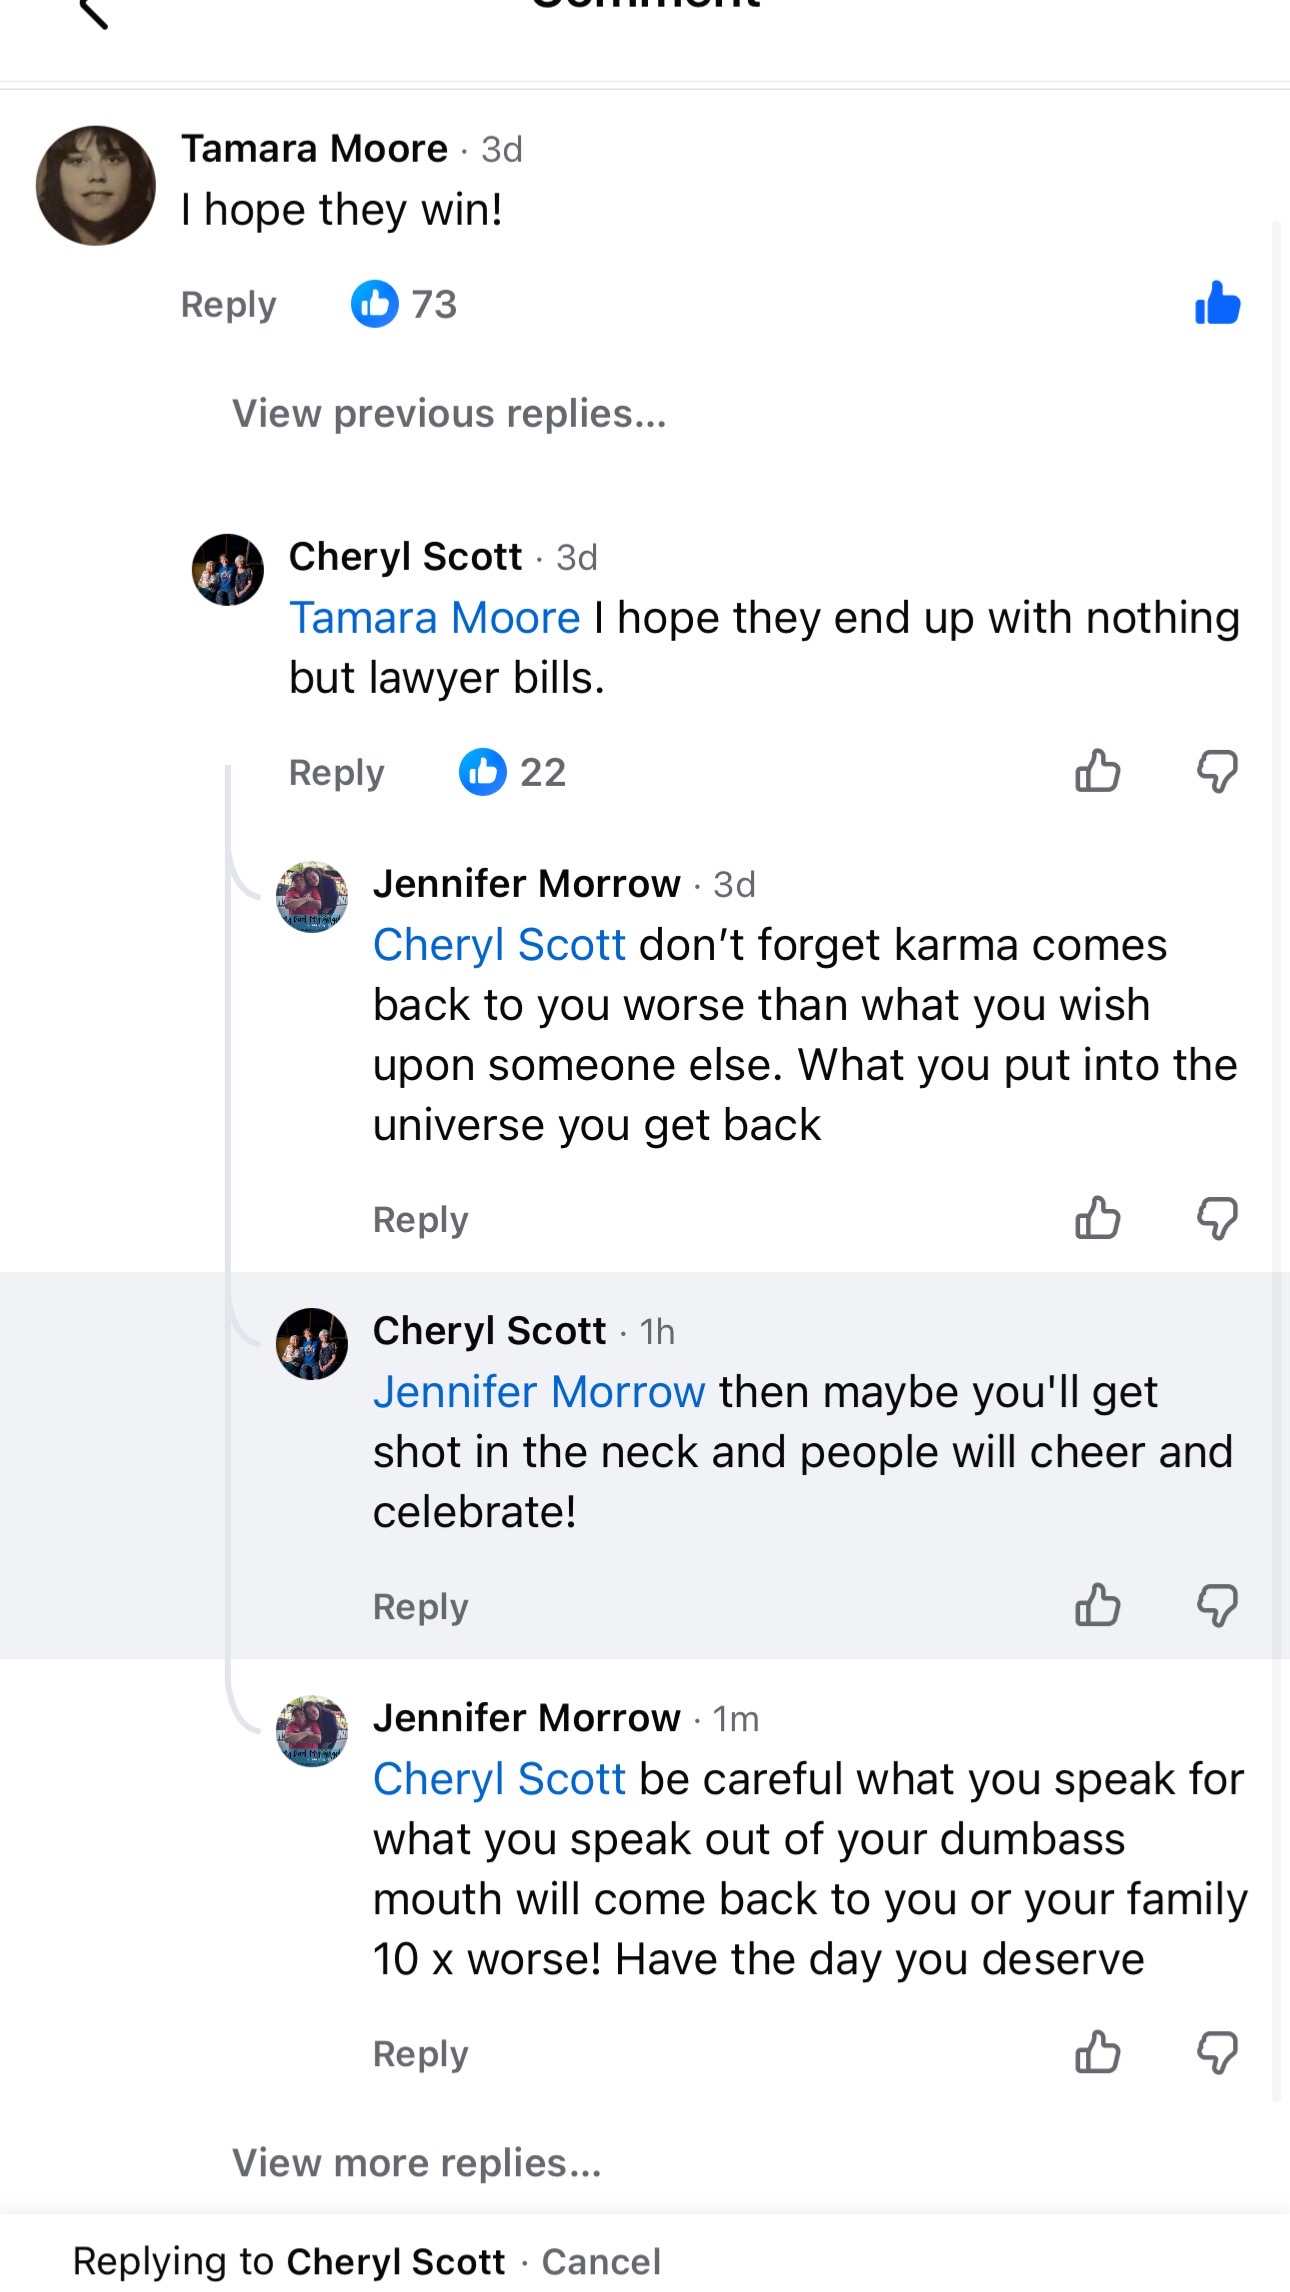Expand View previous replies
Image resolution: width=1290 pixels, height=2292 pixels.
(x=449, y=413)
